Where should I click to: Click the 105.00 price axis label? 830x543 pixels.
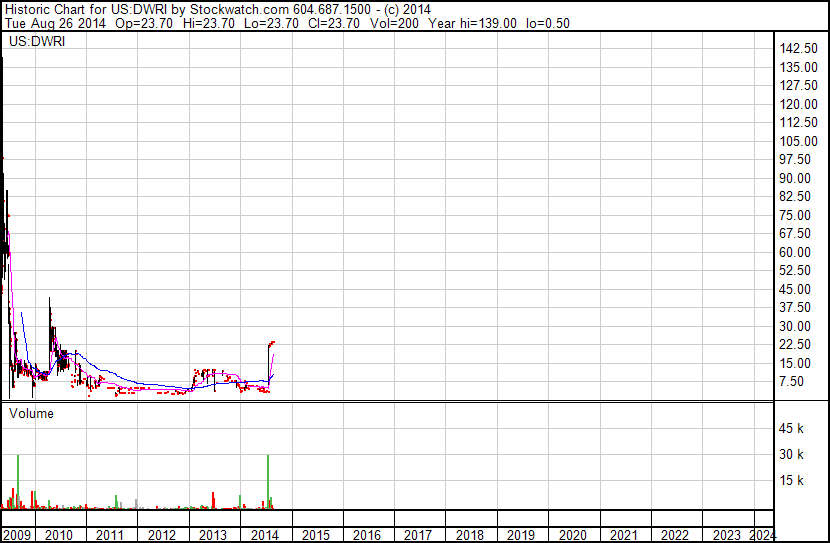coord(798,141)
